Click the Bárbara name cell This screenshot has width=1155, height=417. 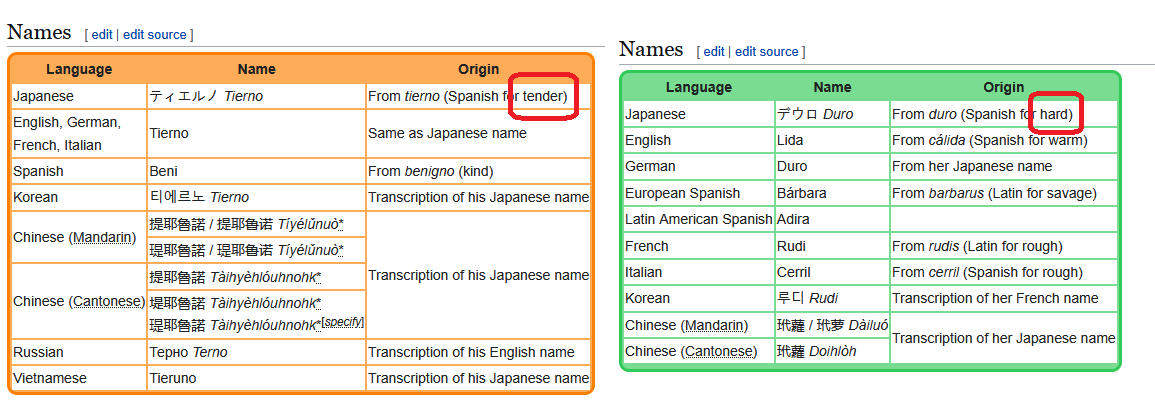tap(832, 193)
